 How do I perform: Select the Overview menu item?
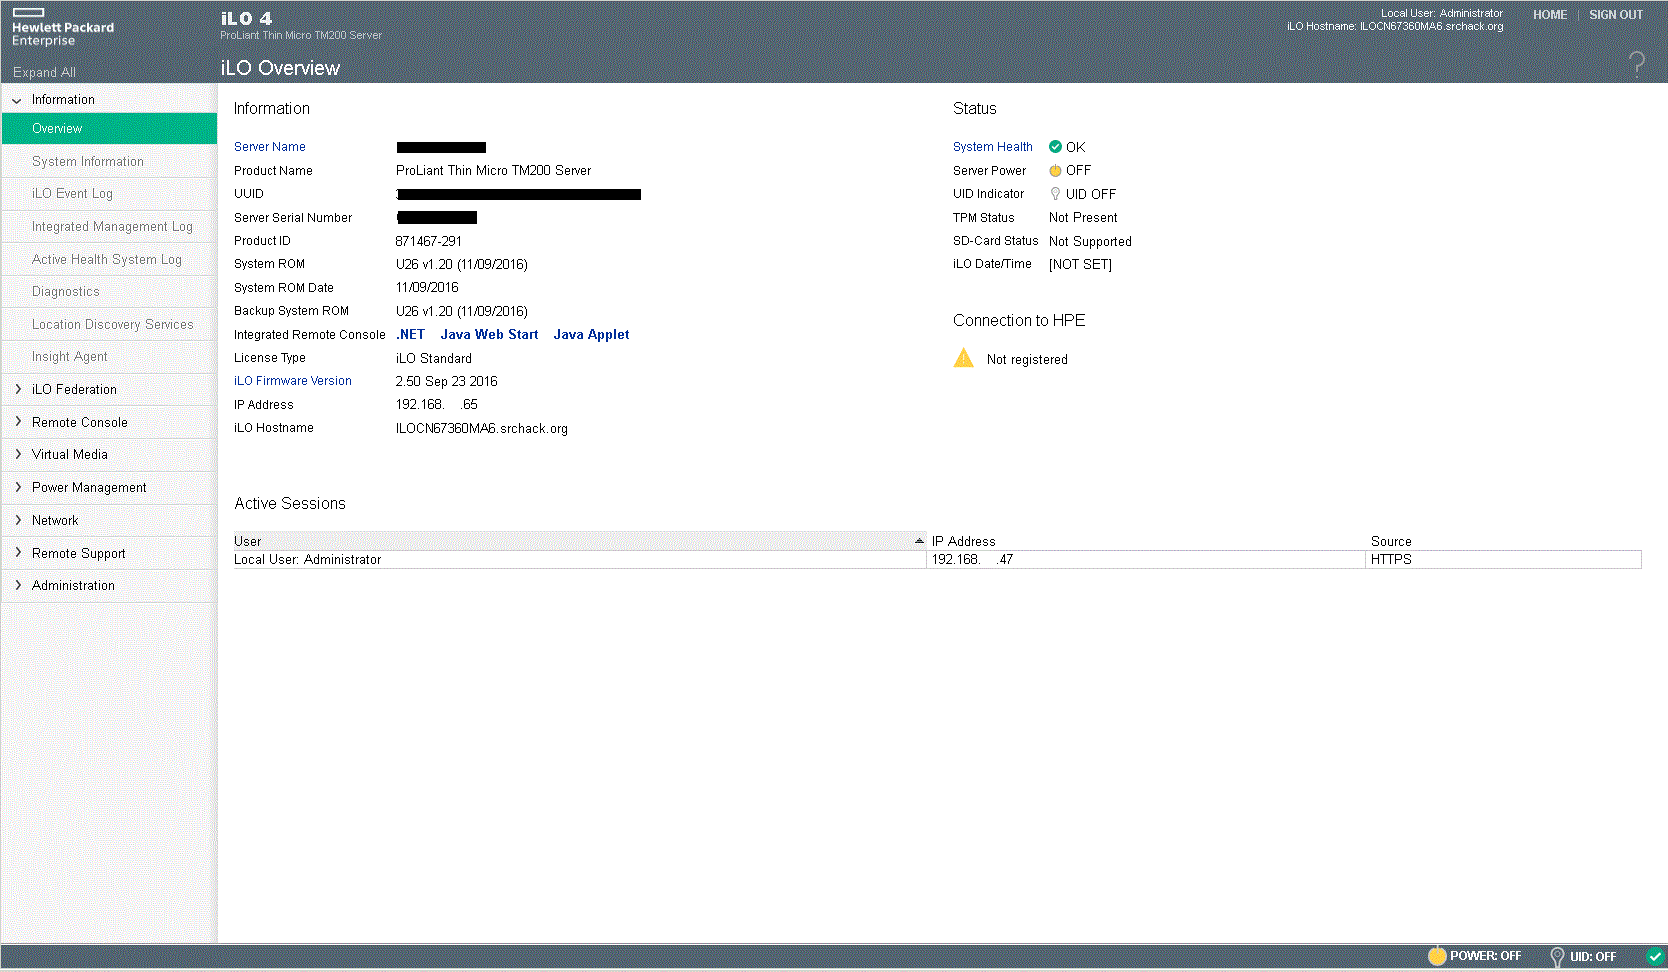[x=109, y=128]
